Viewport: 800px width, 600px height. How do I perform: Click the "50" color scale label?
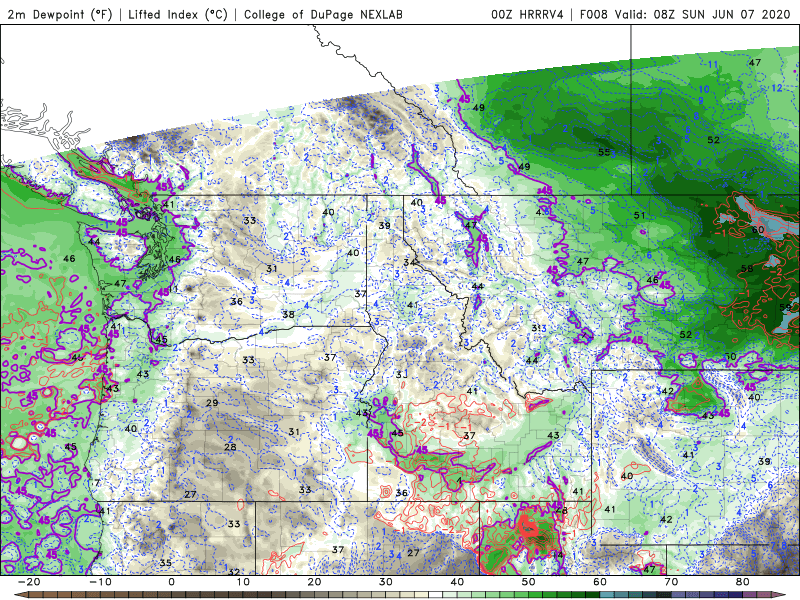[x=529, y=582]
